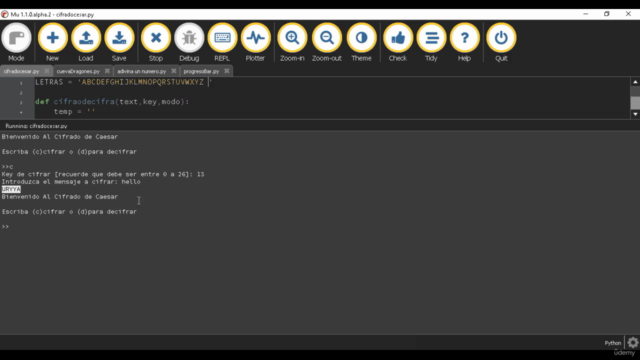Switch to adivina un numero.py tab
The image size is (640, 360).
coord(142,71)
